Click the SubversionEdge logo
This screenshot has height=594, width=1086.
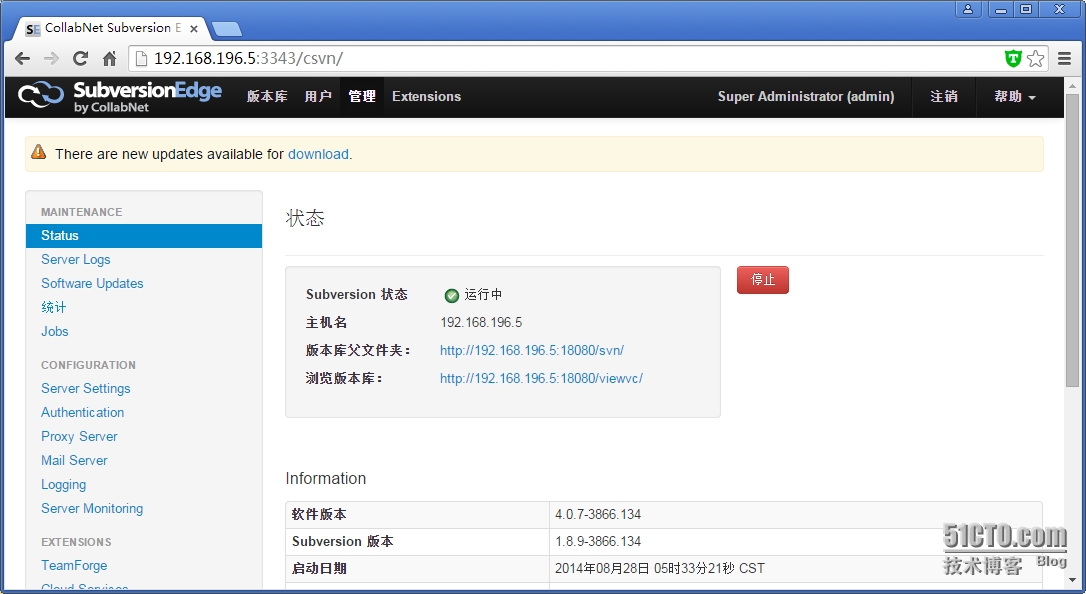[120, 96]
